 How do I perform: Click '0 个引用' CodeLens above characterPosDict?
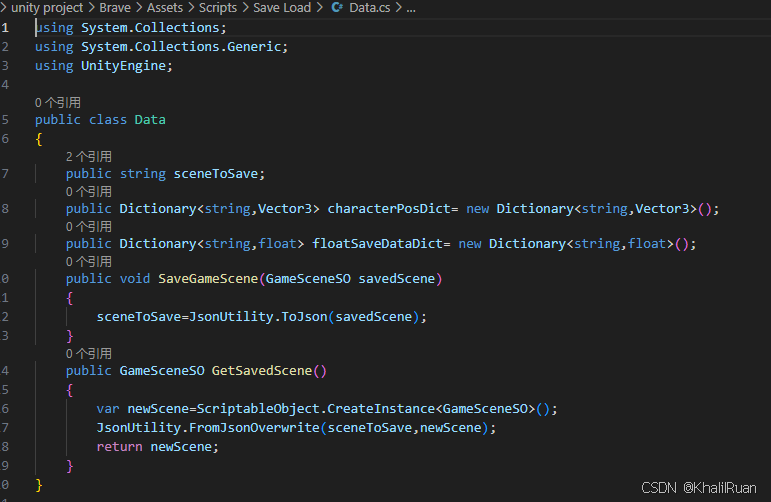(x=89, y=191)
